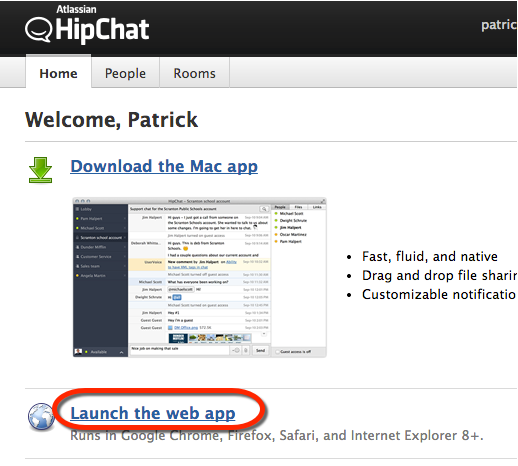The height and width of the screenshot is (466, 518).
Task: Click the Atlassian HipChat wordmark
Action: tap(102, 25)
